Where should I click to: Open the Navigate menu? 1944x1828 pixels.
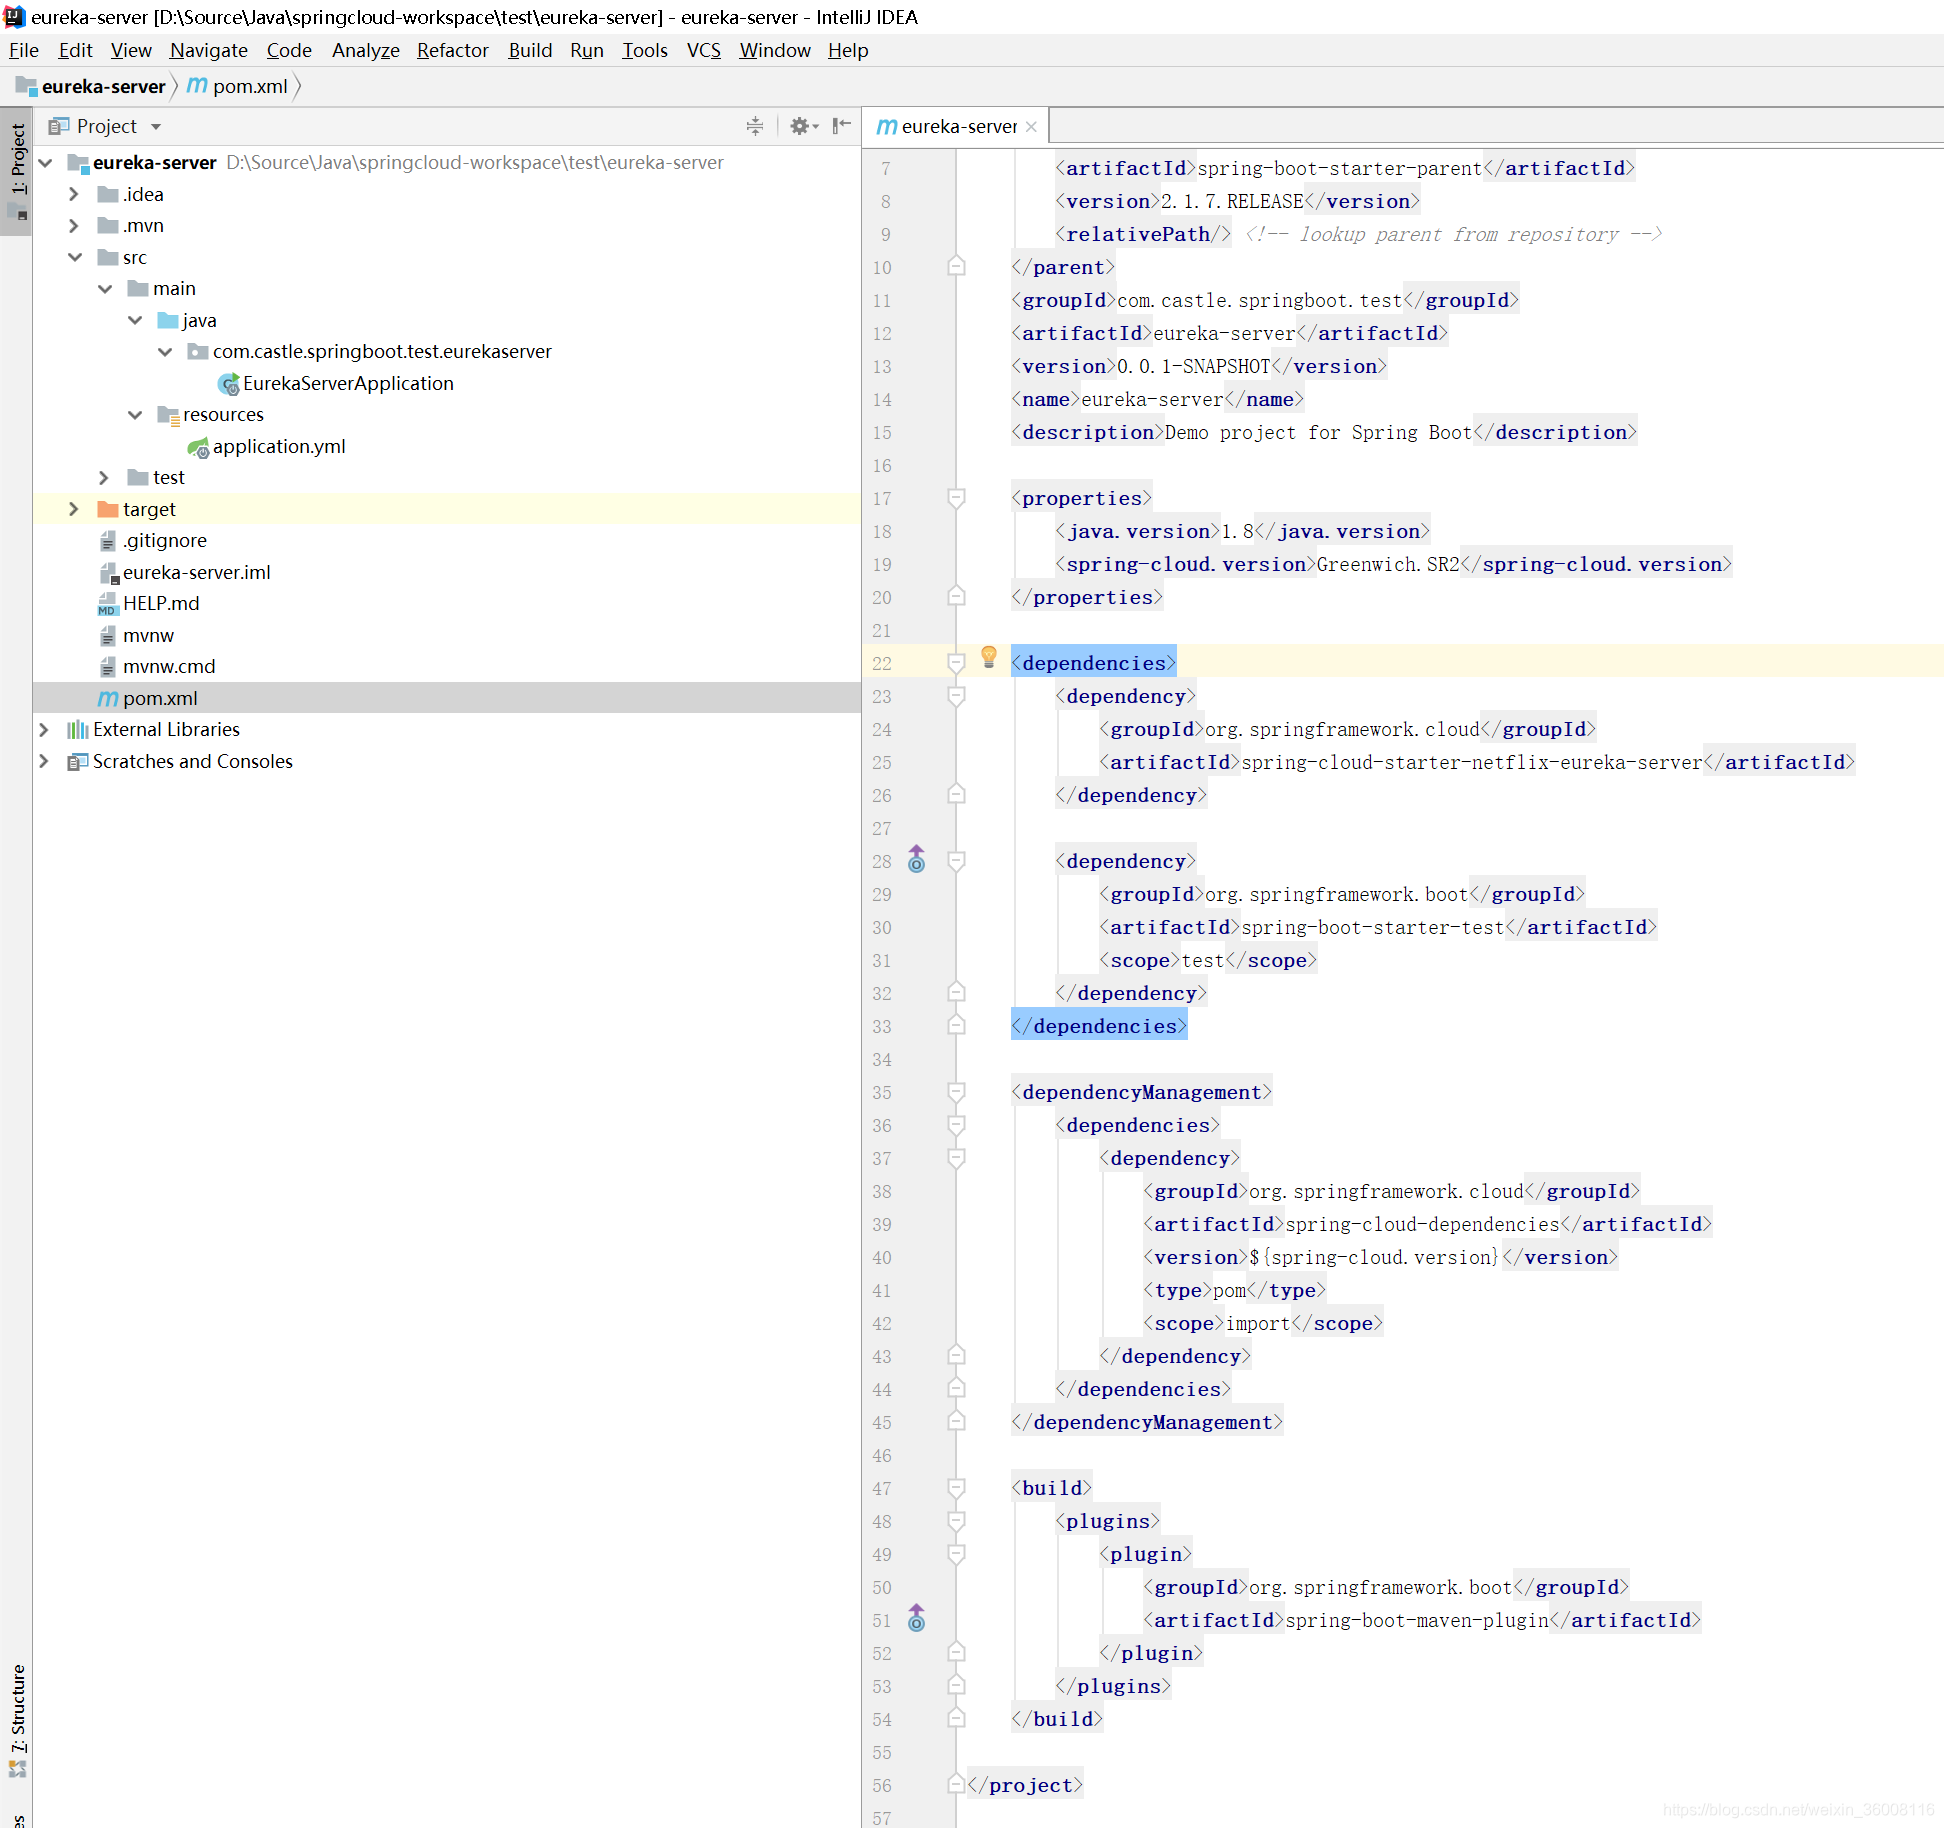(209, 50)
